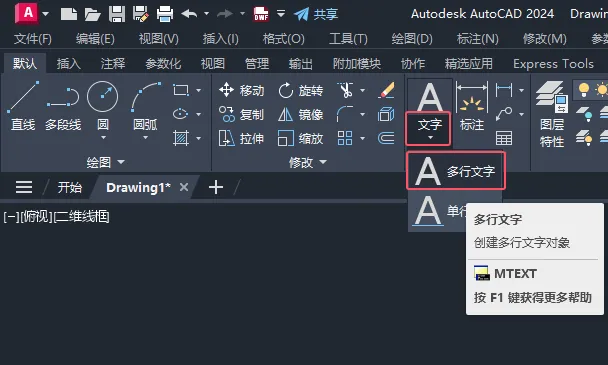Click the array grid tool icon
608x365 pixels.
click(x=345, y=138)
